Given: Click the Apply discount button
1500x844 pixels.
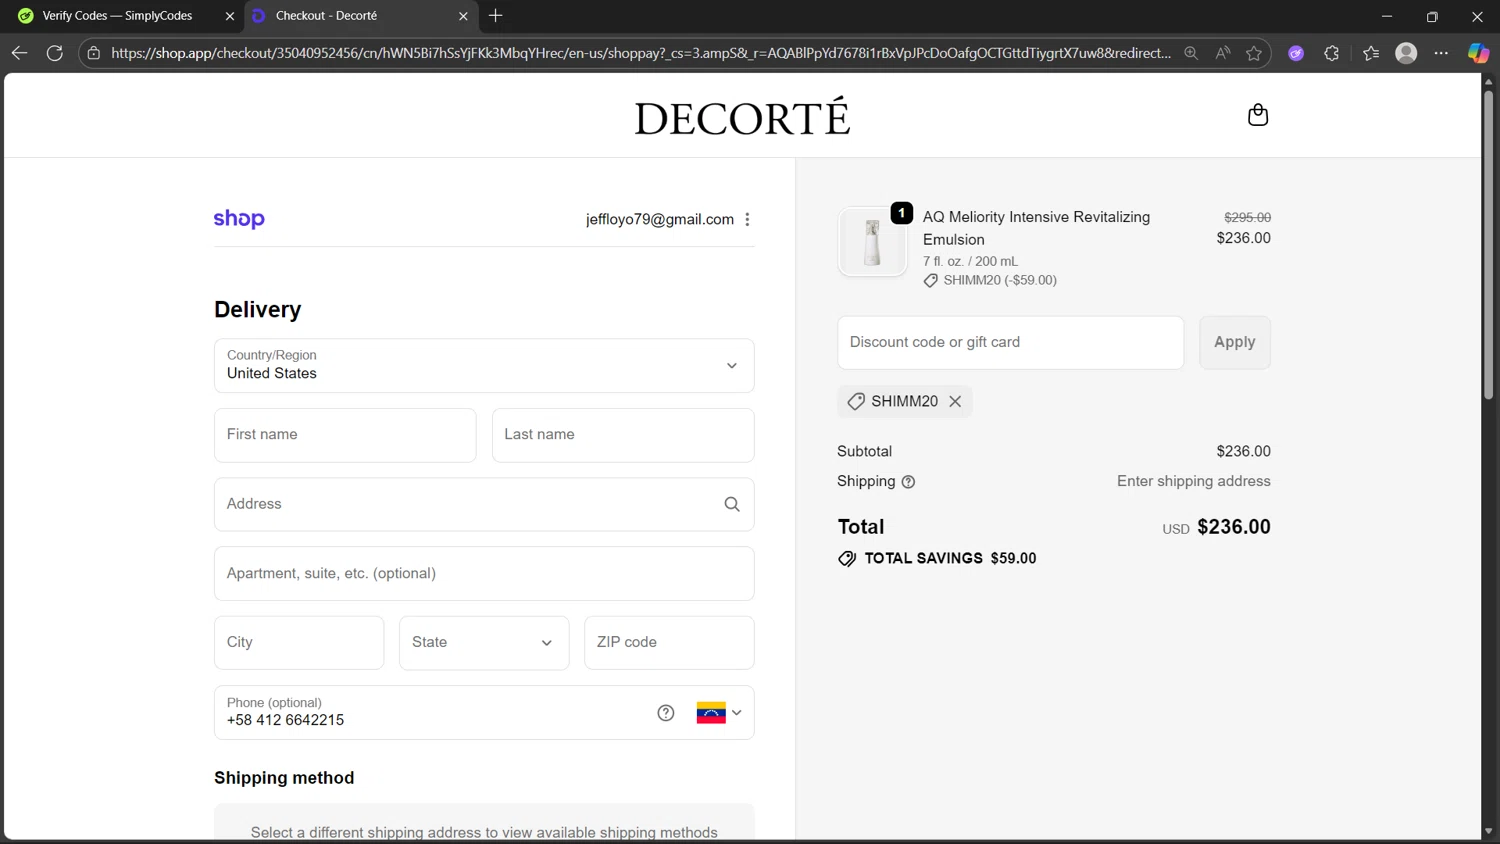Looking at the screenshot, I should [1235, 342].
